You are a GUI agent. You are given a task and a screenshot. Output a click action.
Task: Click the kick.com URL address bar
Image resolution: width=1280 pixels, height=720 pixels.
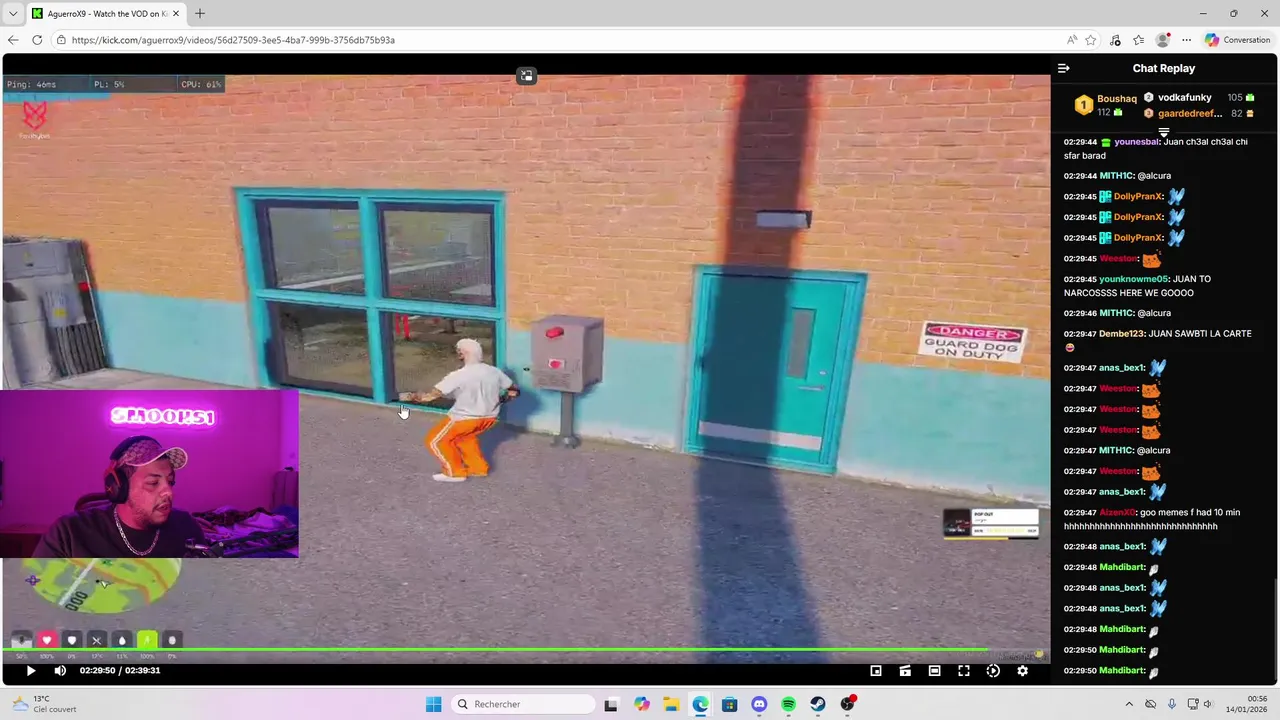(560, 40)
